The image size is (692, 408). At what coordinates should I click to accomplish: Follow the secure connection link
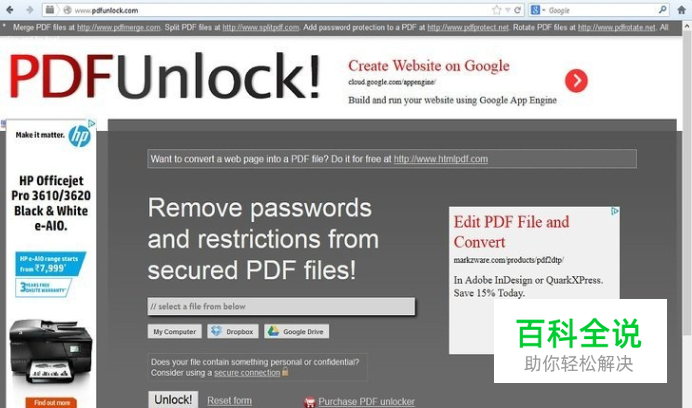pyautogui.click(x=247, y=373)
